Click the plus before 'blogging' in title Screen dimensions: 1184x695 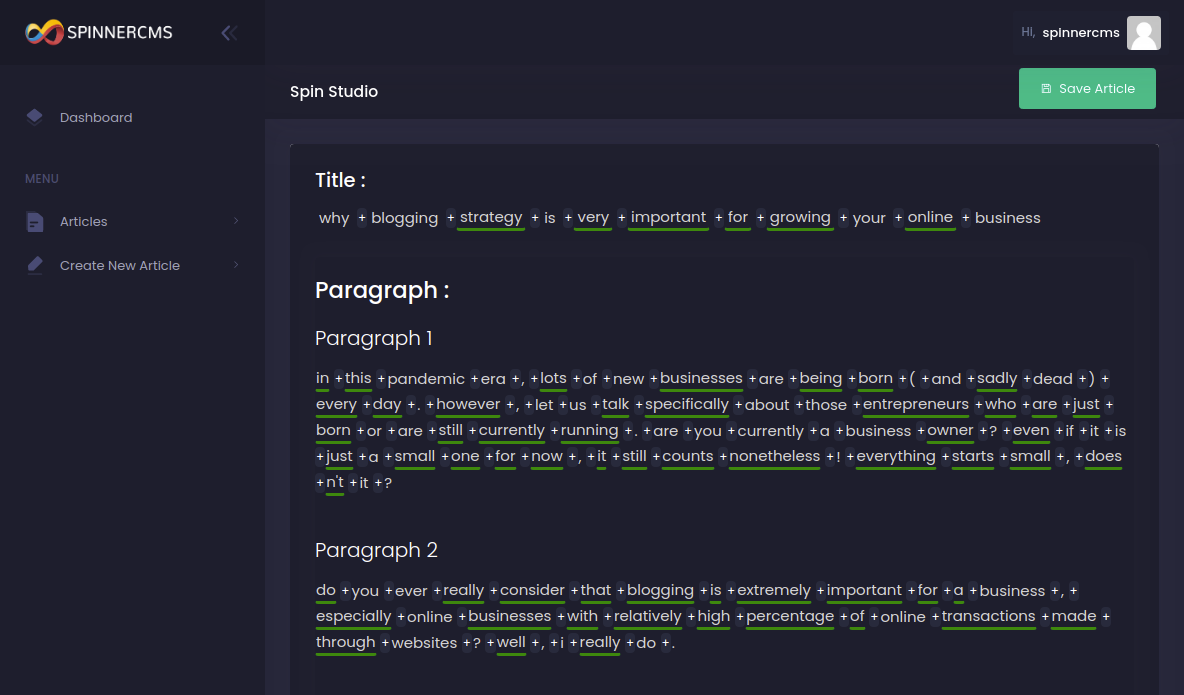pyautogui.click(x=362, y=218)
